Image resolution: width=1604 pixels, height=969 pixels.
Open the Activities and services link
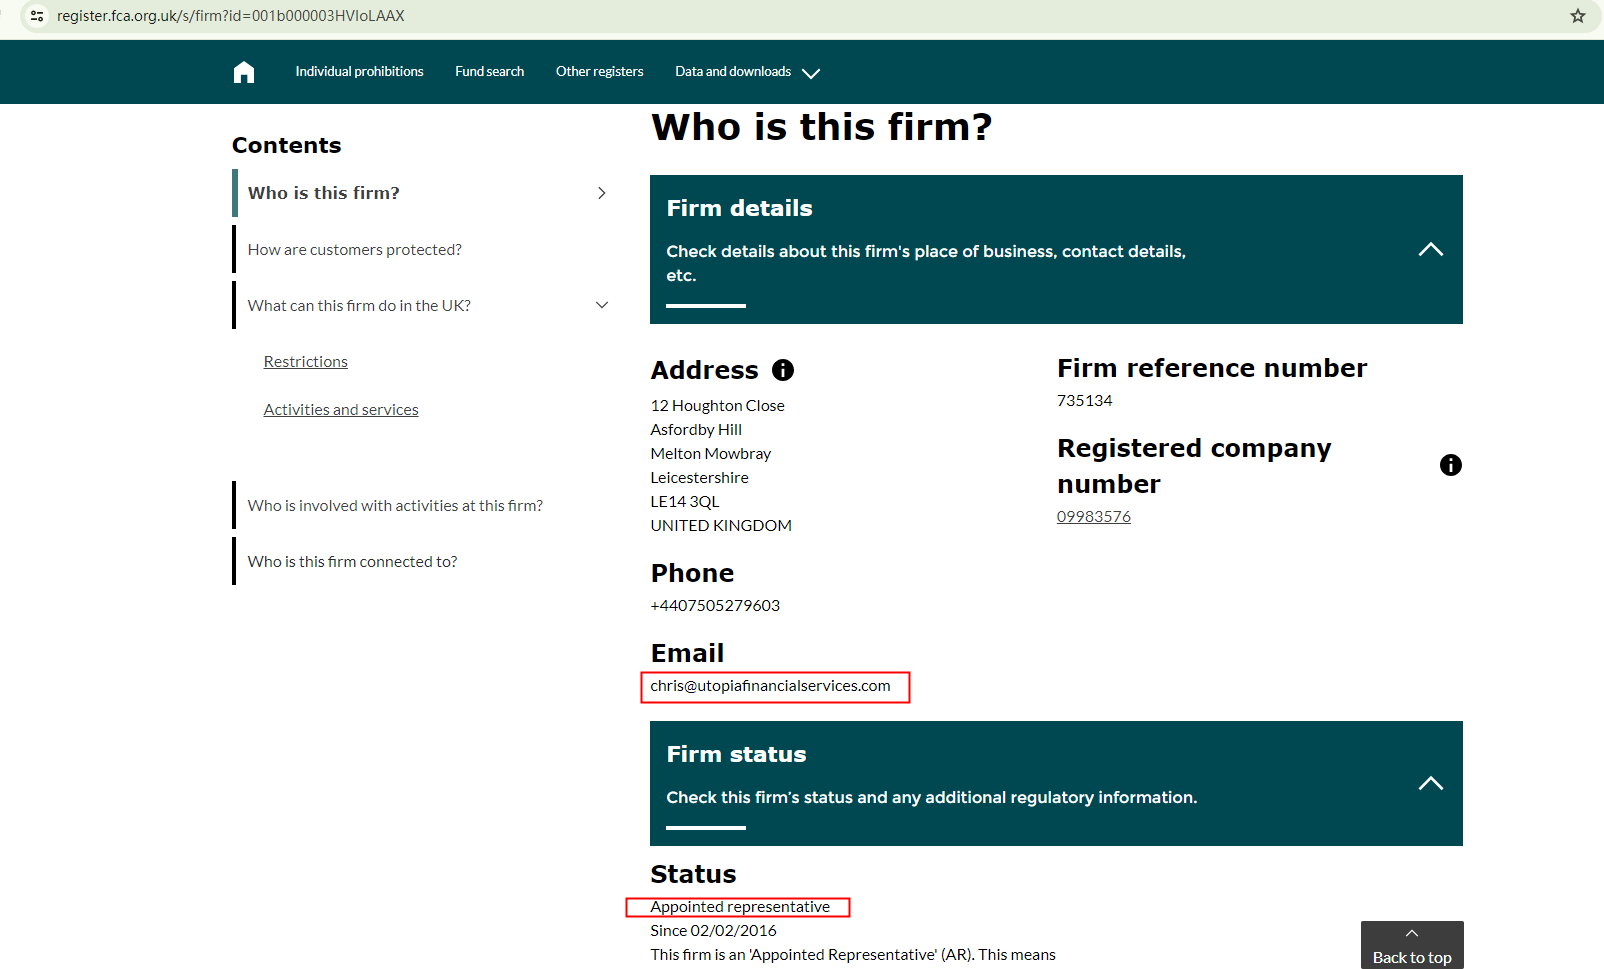click(x=341, y=410)
